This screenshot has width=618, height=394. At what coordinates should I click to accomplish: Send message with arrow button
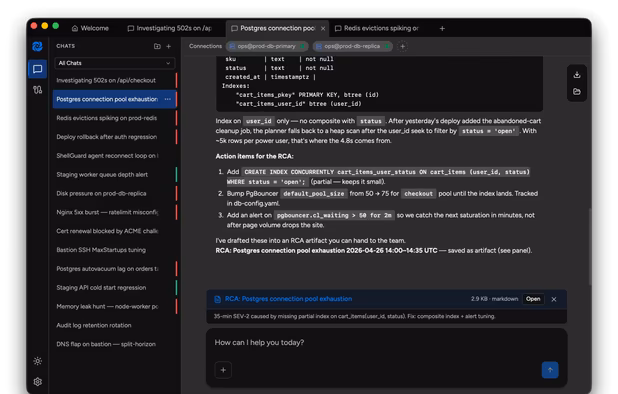point(550,370)
